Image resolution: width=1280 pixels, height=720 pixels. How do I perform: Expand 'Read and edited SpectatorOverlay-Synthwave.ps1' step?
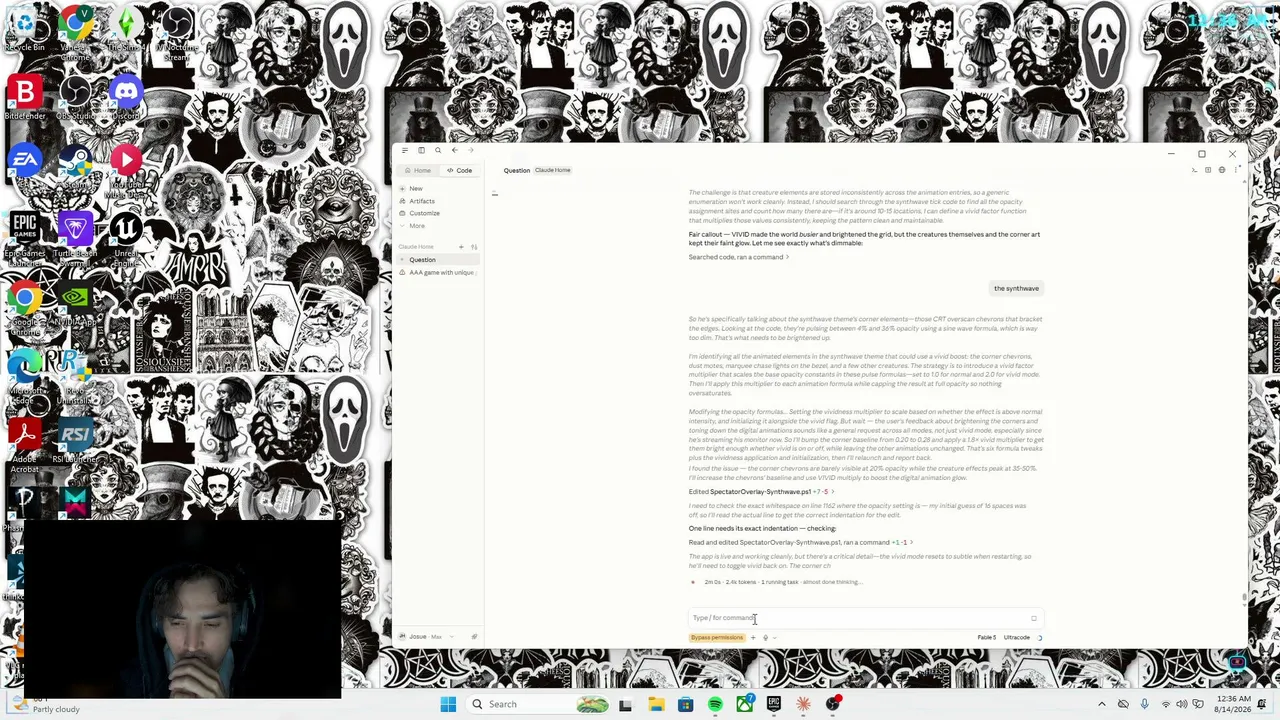coord(801,543)
